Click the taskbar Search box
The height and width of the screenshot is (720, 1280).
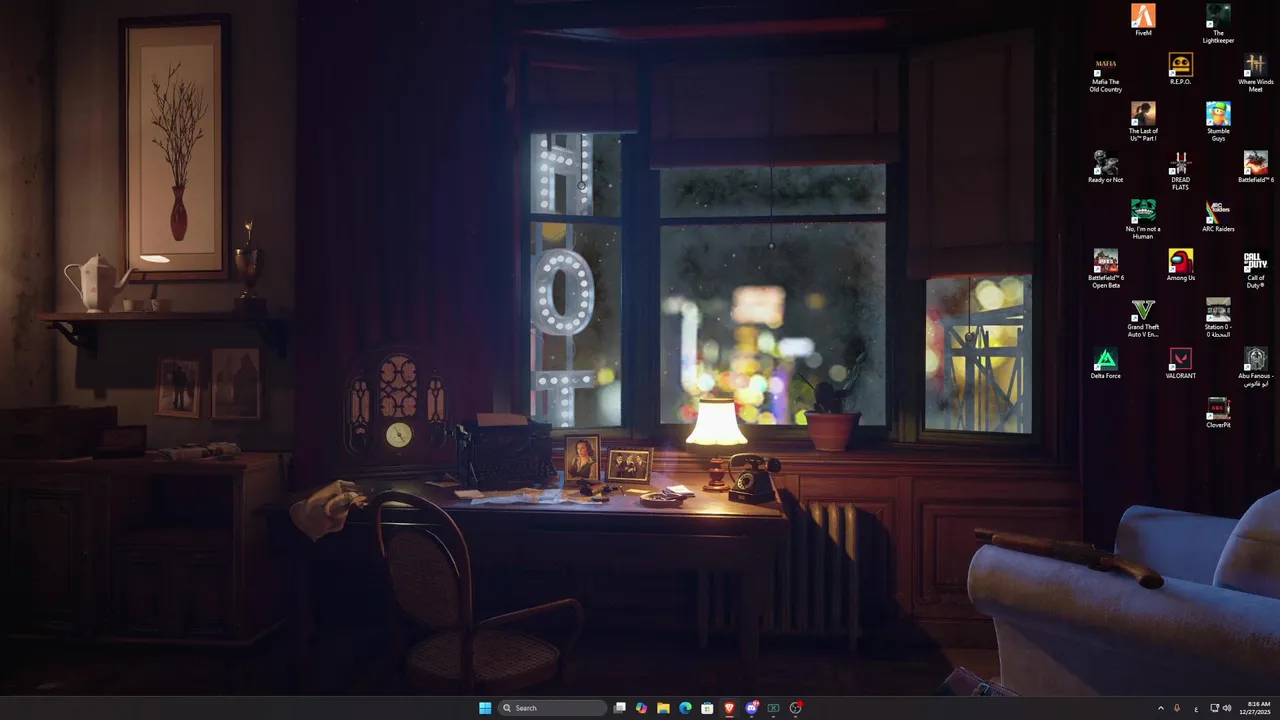pos(552,708)
